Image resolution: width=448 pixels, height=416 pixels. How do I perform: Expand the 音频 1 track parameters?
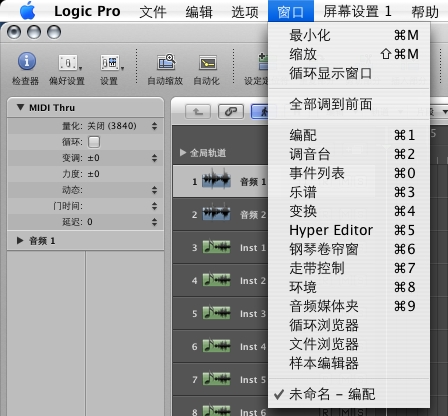(20, 240)
